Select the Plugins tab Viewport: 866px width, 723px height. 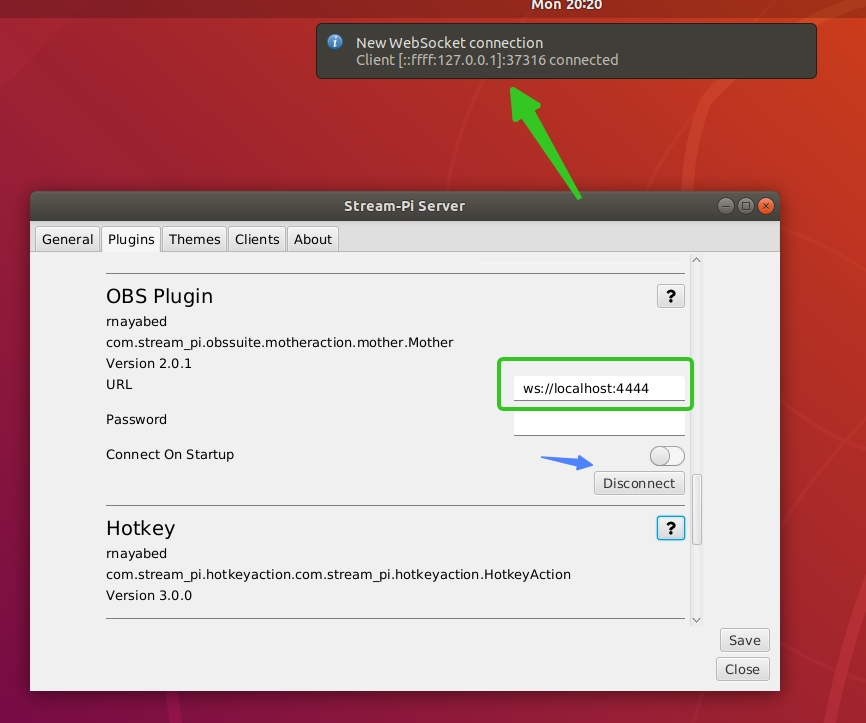131,239
